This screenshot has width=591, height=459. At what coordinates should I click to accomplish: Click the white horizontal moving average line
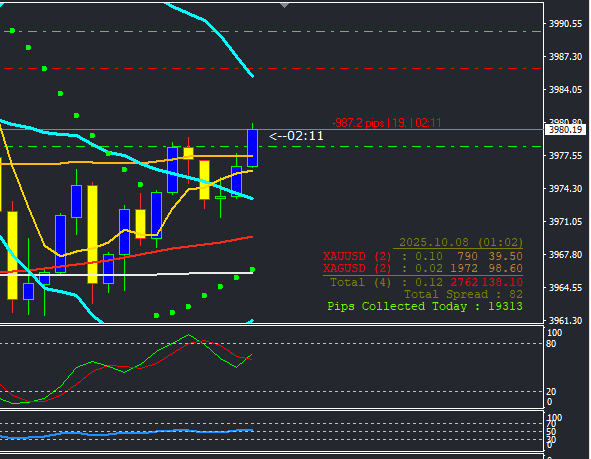[x=126, y=274]
